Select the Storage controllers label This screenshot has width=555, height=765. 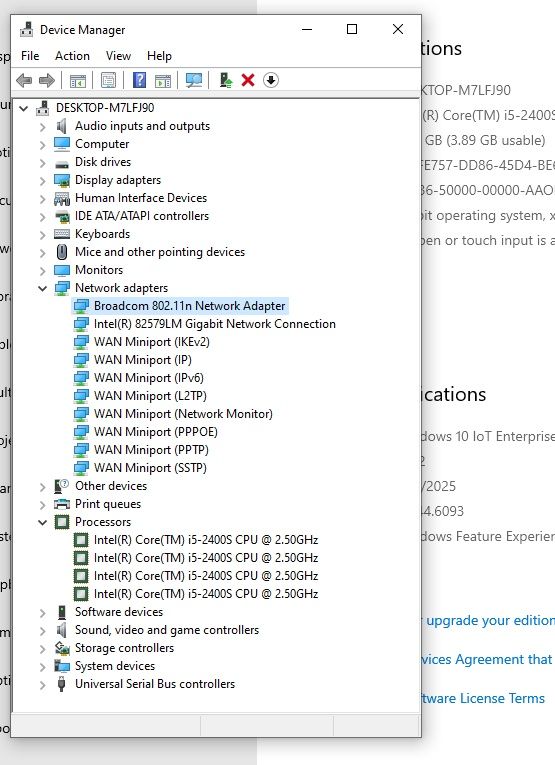click(124, 648)
